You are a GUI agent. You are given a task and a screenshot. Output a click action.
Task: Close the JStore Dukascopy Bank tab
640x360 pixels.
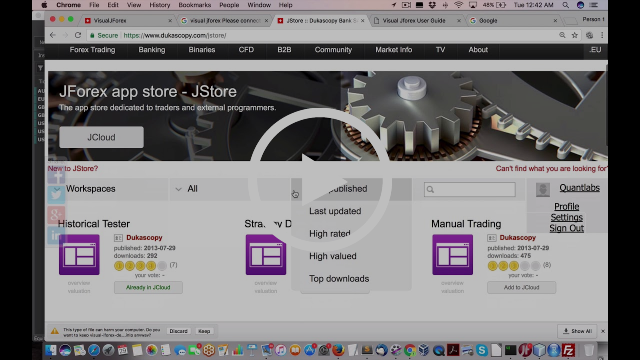[362, 20]
